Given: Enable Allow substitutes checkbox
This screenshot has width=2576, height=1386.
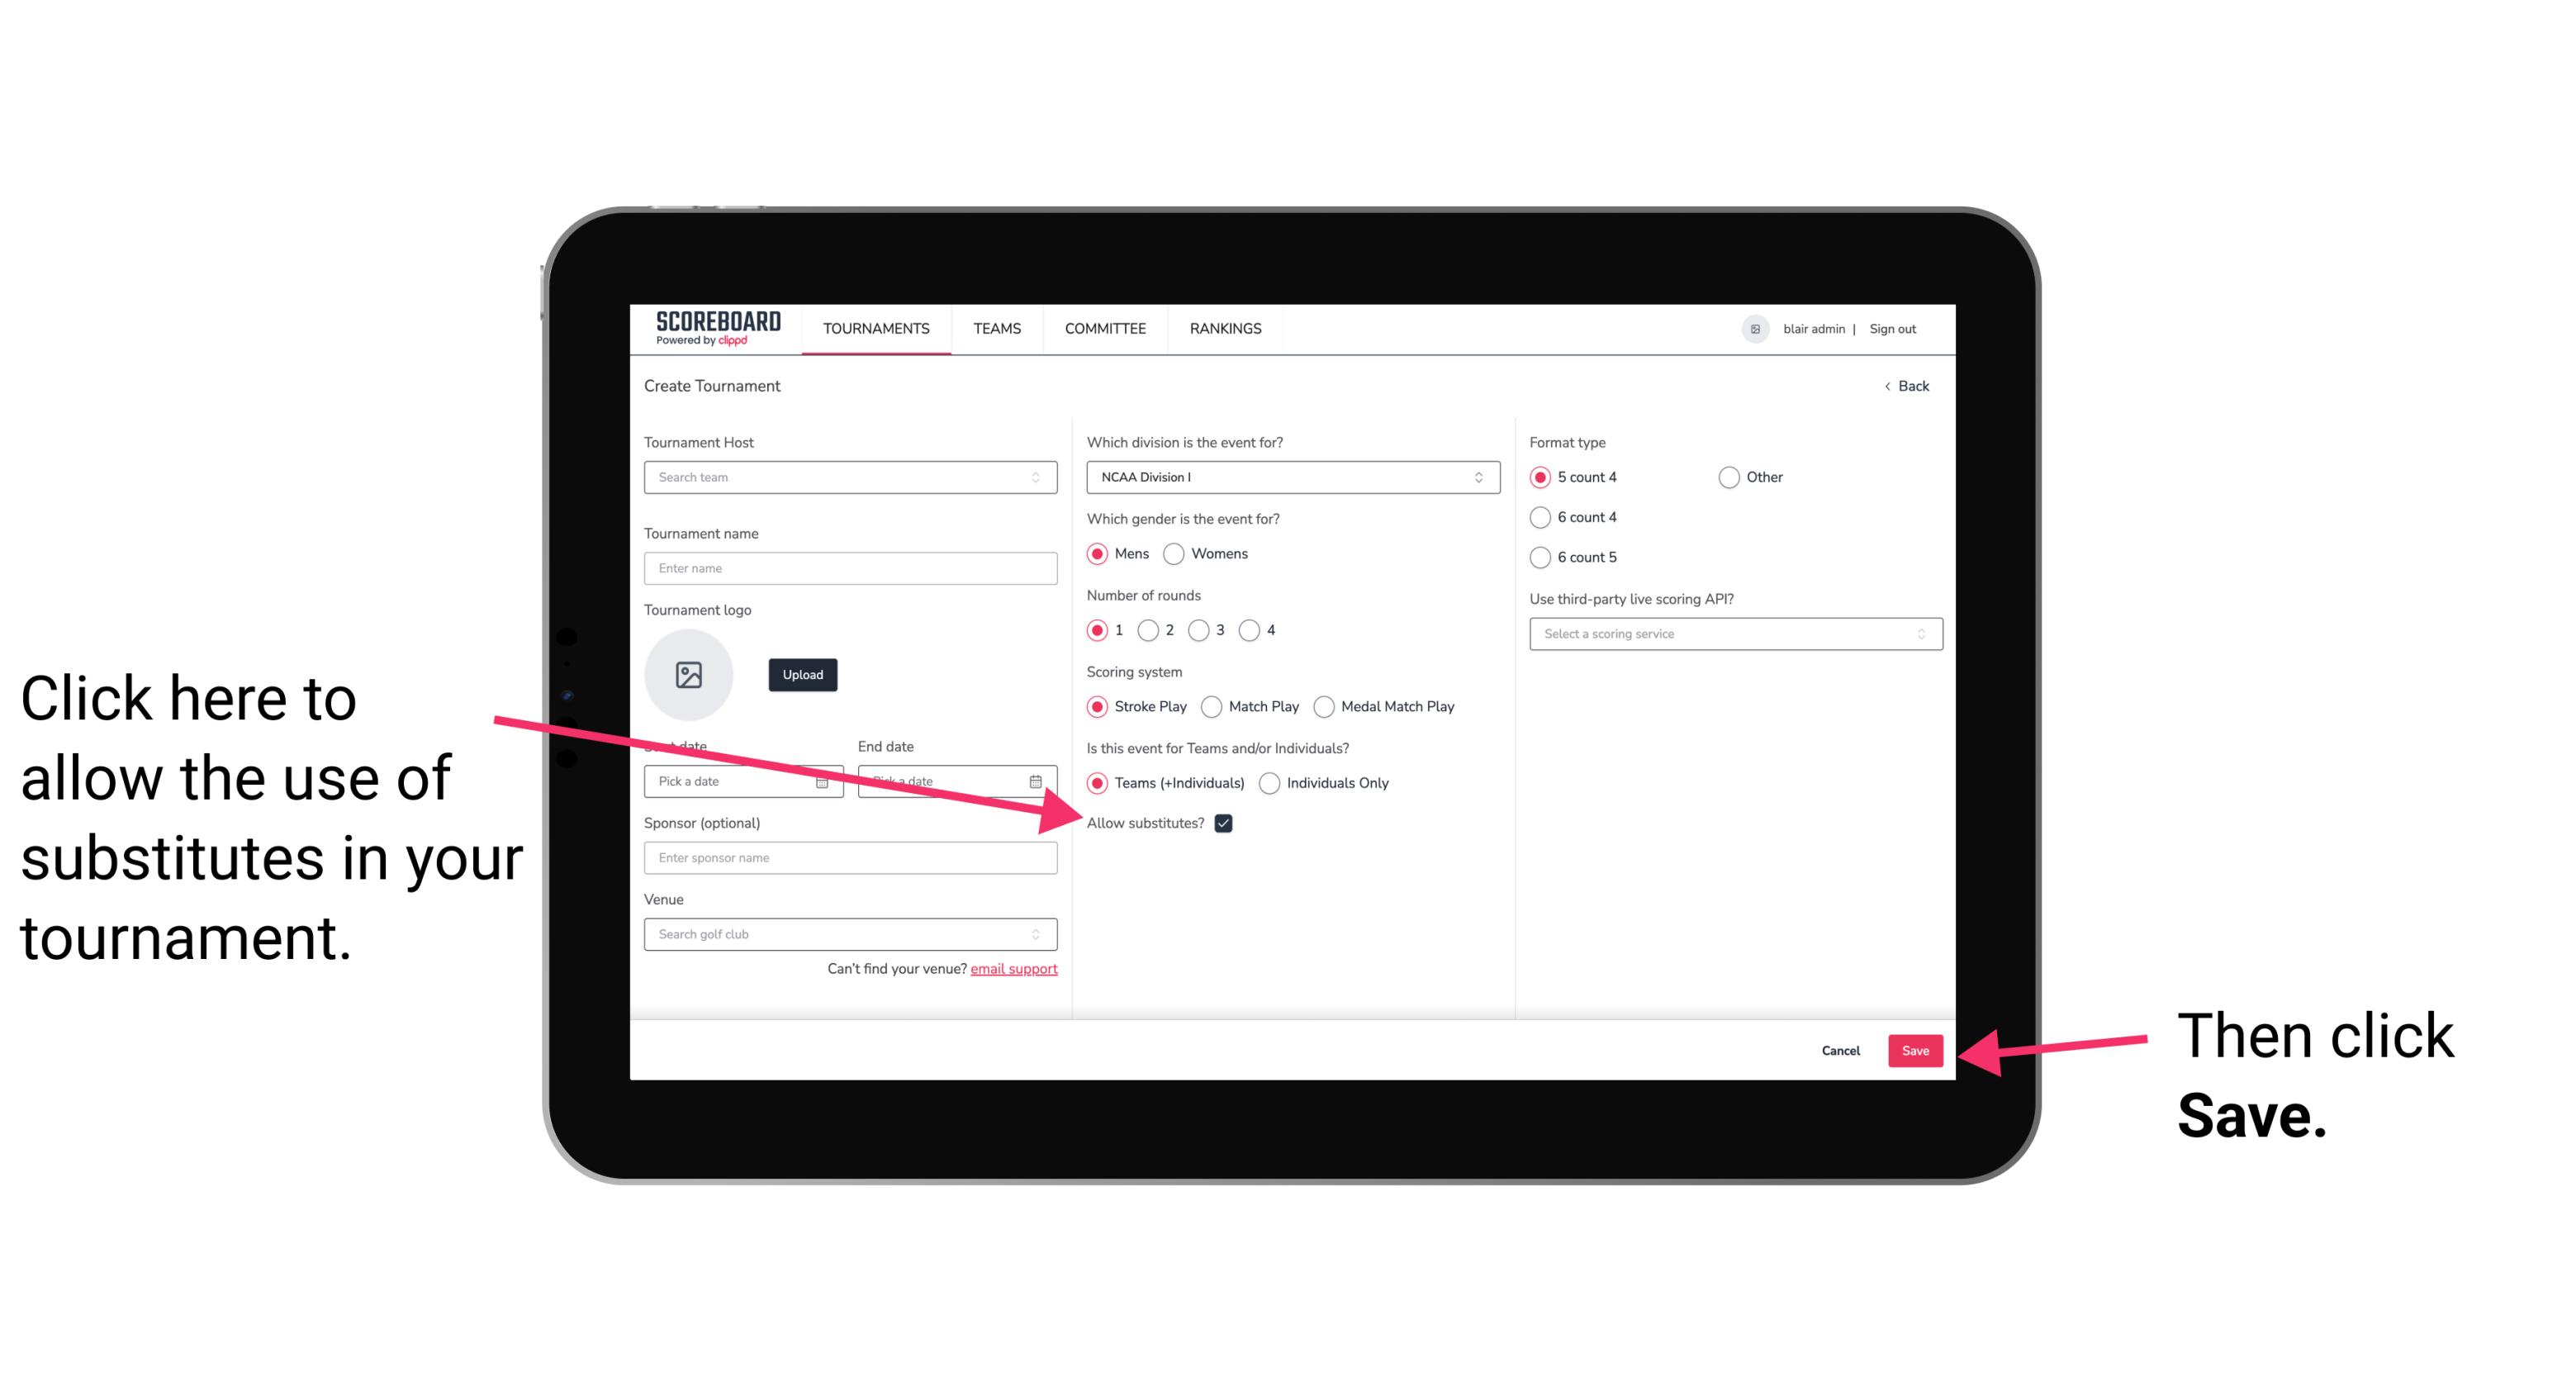Looking at the screenshot, I should point(1230,823).
